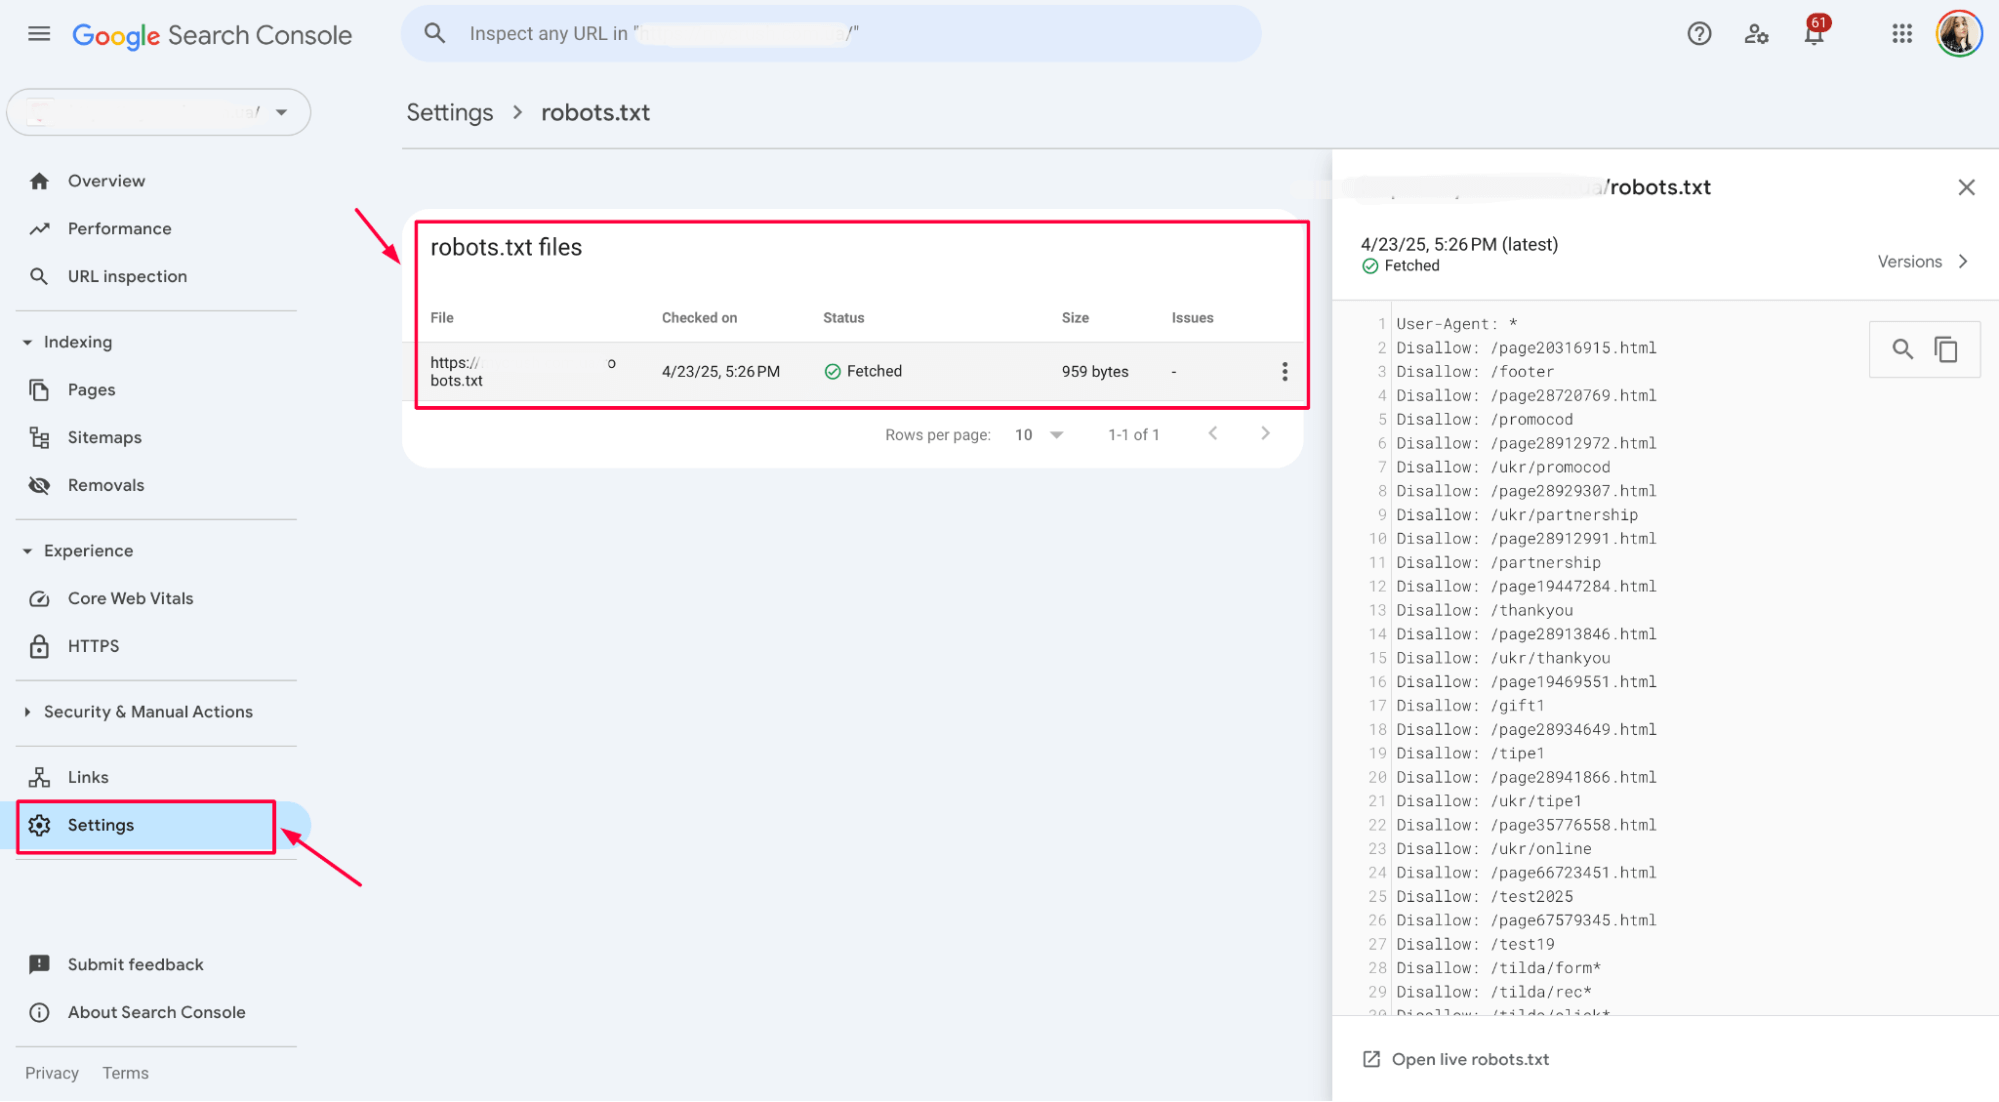The width and height of the screenshot is (1999, 1102).
Task: Click the Settings gear icon
Action: pyautogui.click(x=39, y=826)
